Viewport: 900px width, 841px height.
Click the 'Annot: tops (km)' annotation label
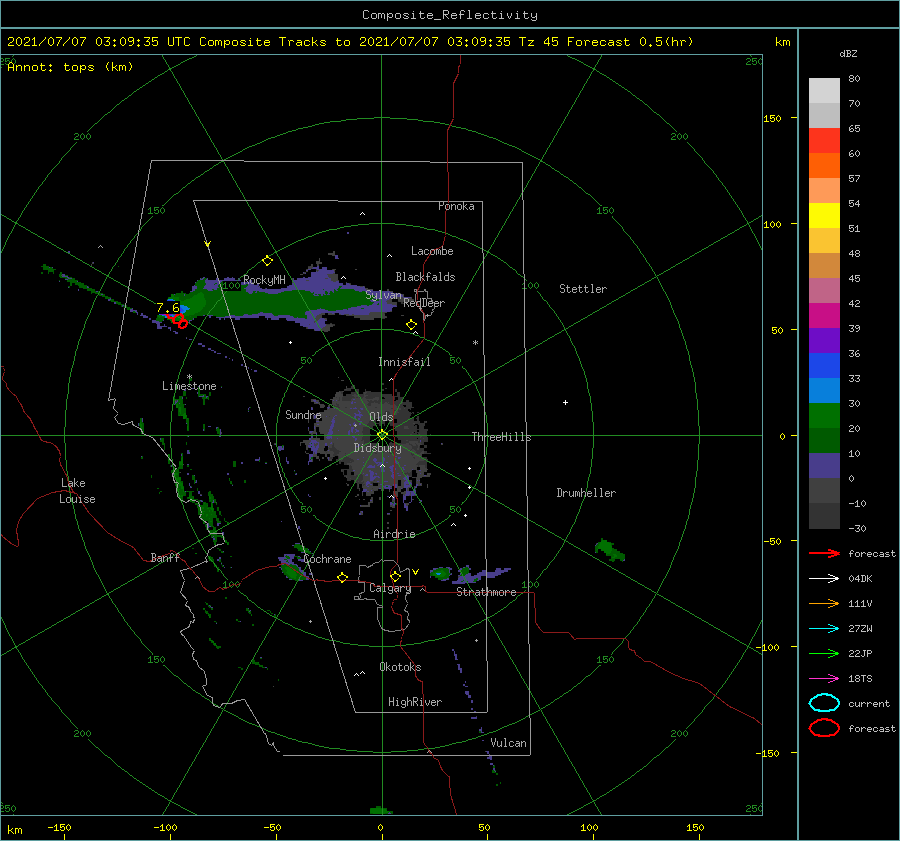pos(70,67)
